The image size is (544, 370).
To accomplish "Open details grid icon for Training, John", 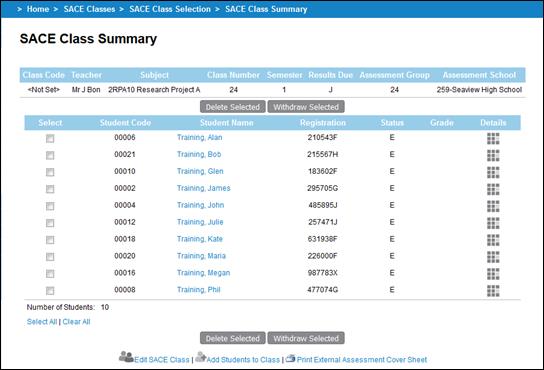I will 493,206.
